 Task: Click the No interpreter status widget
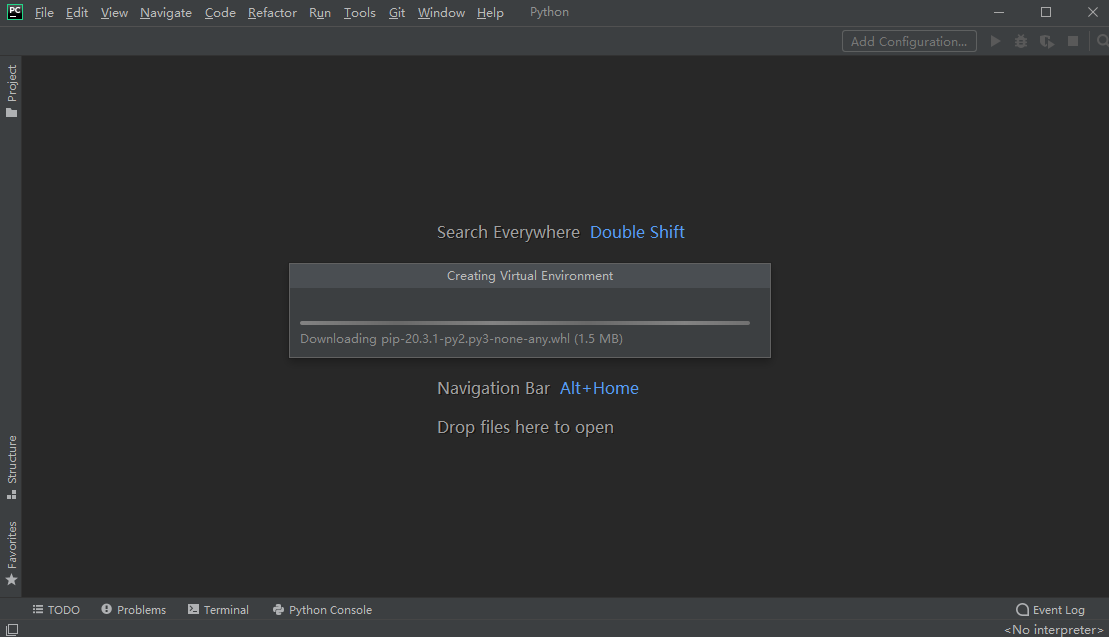point(1054,629)
